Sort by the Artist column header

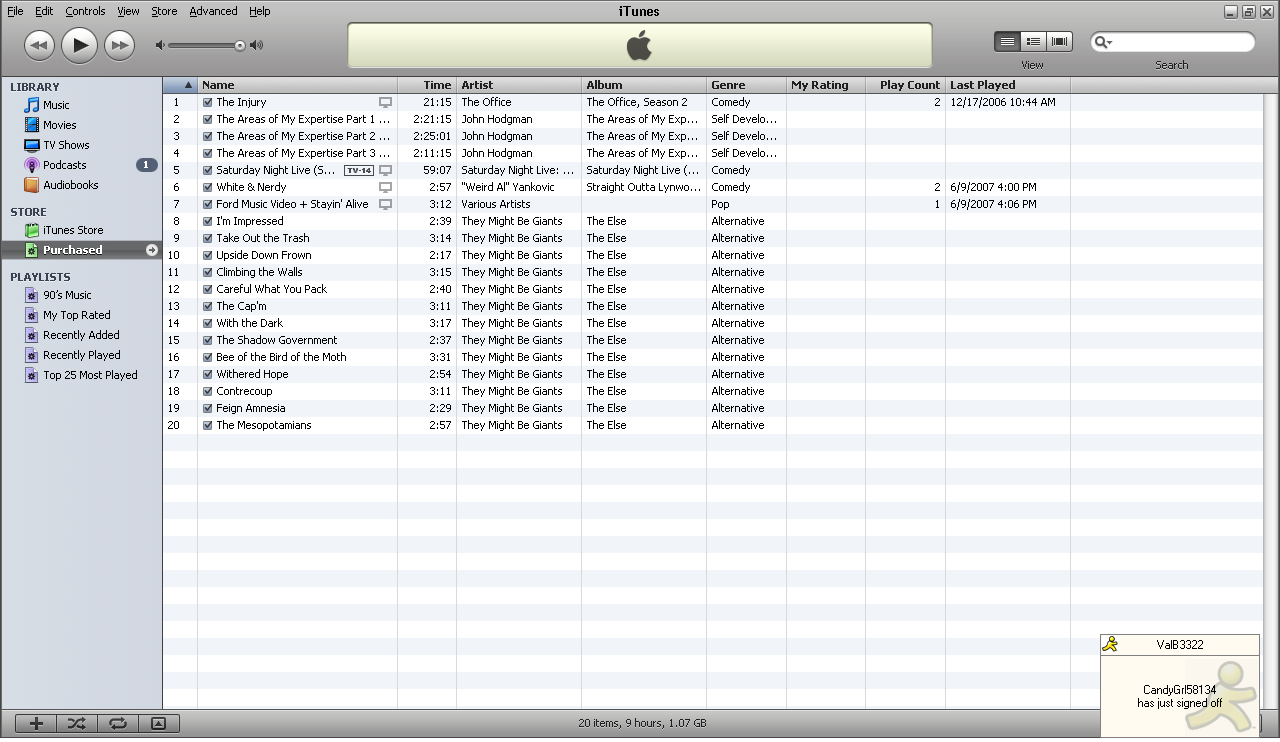519,85
